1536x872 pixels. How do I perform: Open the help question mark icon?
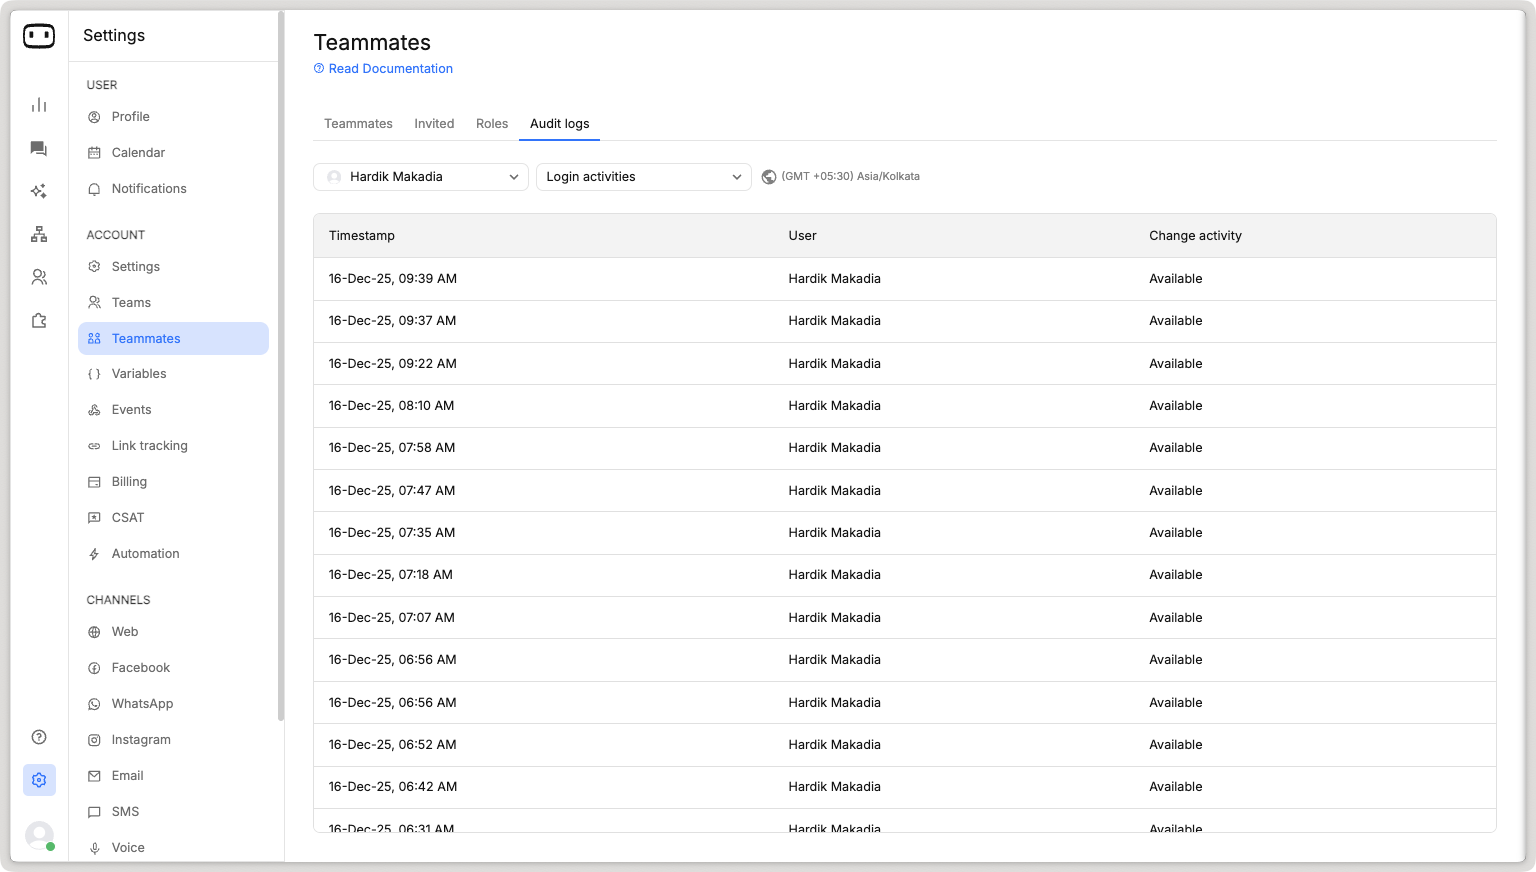[x=39, y=737]
